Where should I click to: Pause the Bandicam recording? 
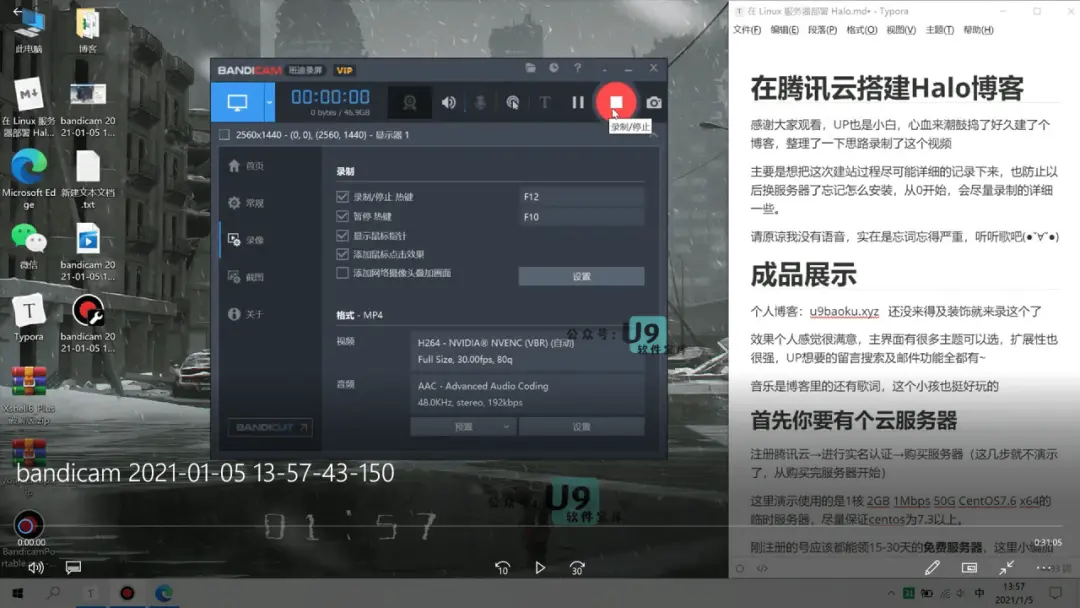pyautogui.click(x=578, y=103)
